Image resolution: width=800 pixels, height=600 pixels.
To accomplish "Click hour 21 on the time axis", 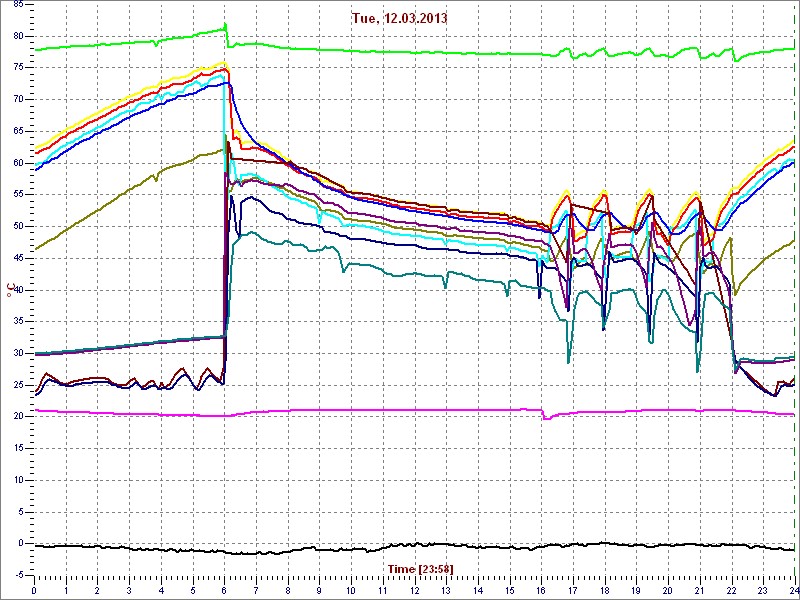I will (x=699, y=590).
